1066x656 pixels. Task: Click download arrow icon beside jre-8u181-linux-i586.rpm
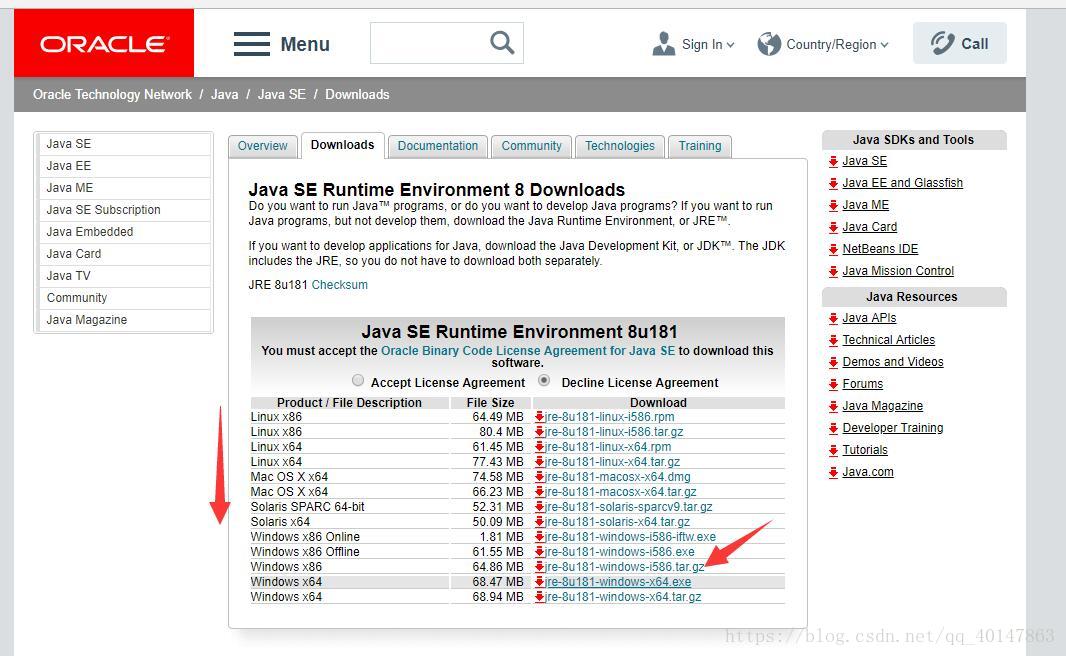click(539, 417)
